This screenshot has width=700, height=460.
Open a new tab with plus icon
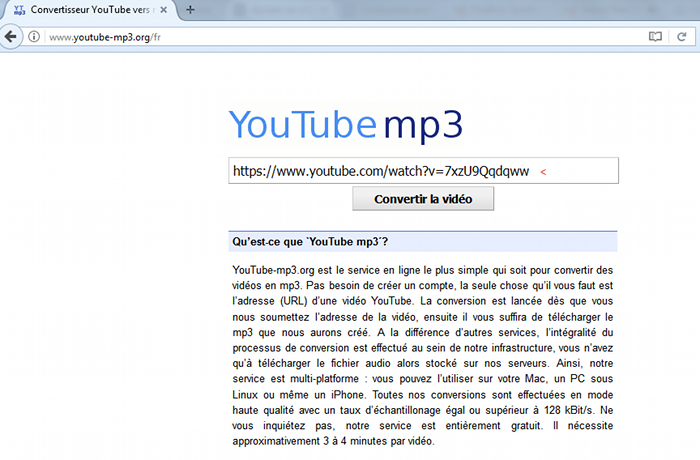190,9
